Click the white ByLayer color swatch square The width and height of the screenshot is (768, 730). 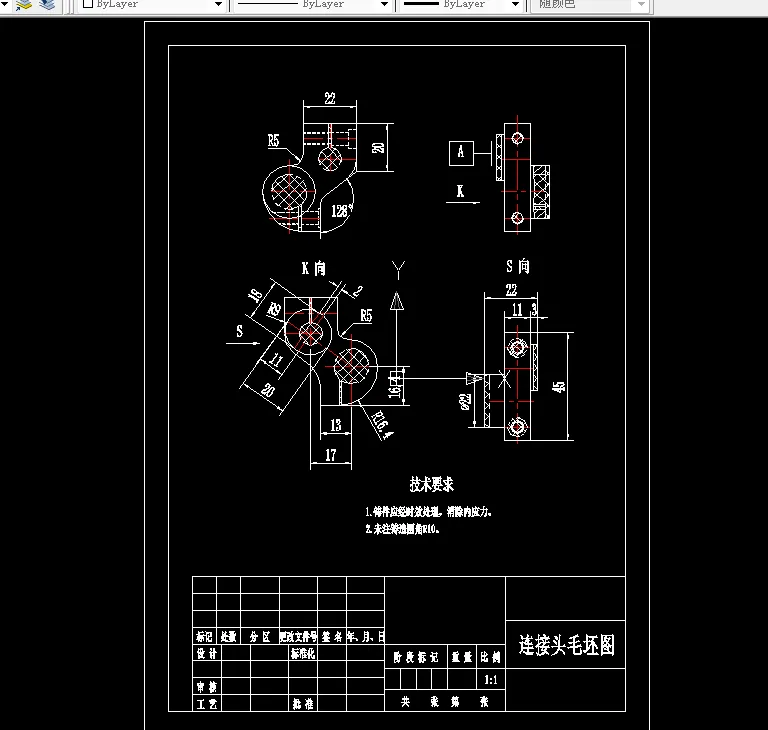[x=88, y=4]
